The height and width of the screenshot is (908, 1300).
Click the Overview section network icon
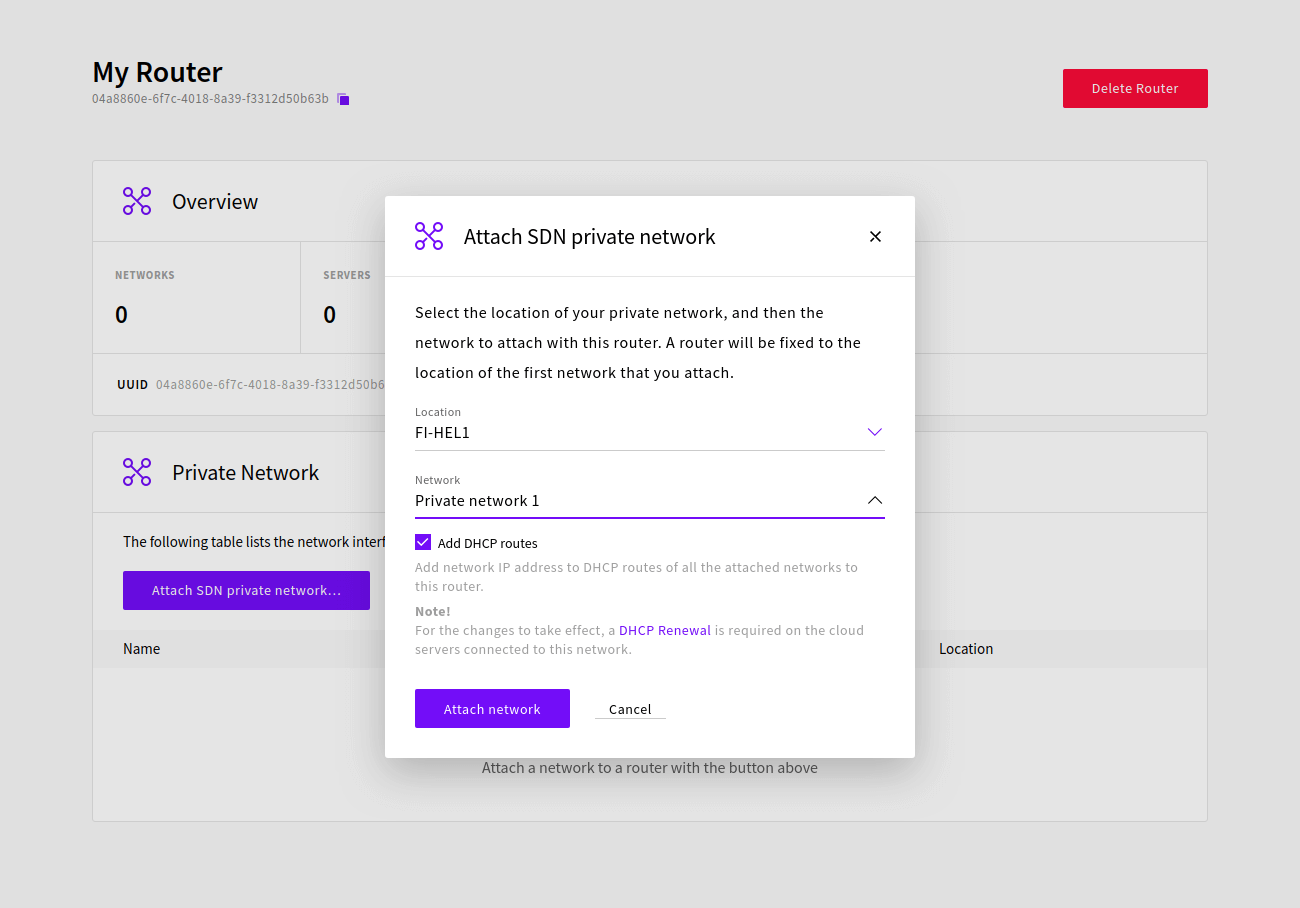click(137, 201)
